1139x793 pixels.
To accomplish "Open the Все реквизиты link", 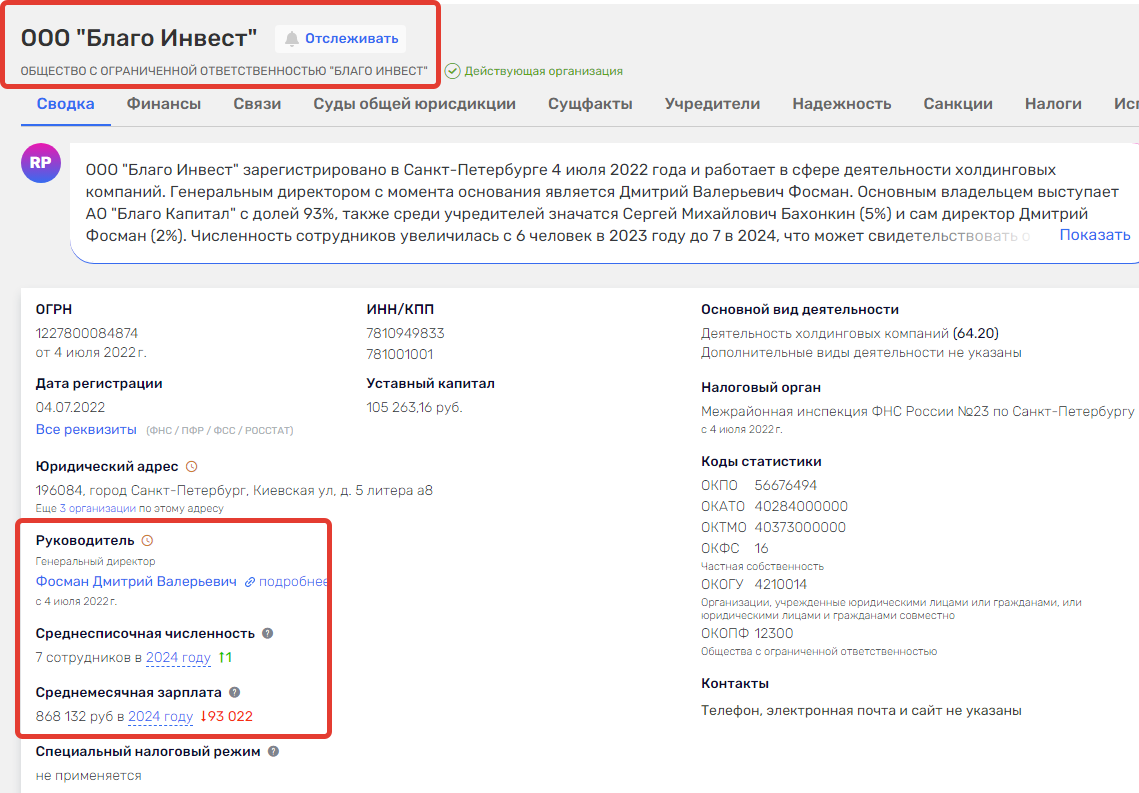I will tap(86, 430).
